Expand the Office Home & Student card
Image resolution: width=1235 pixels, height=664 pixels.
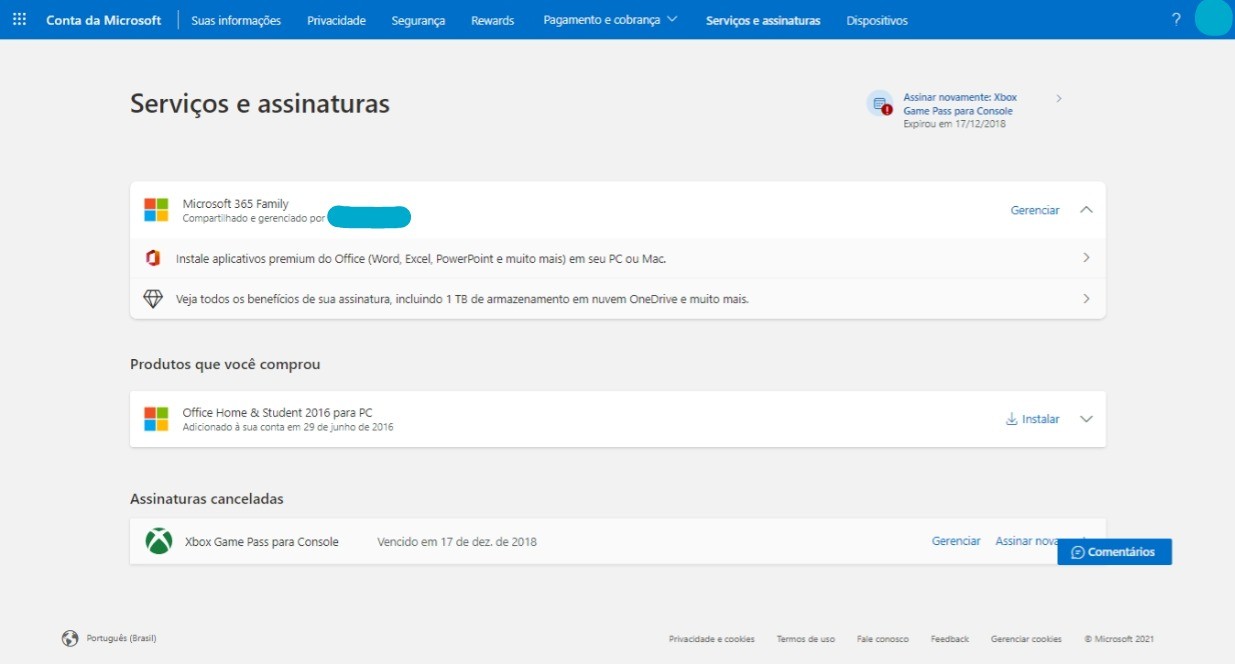point(1087,419)
